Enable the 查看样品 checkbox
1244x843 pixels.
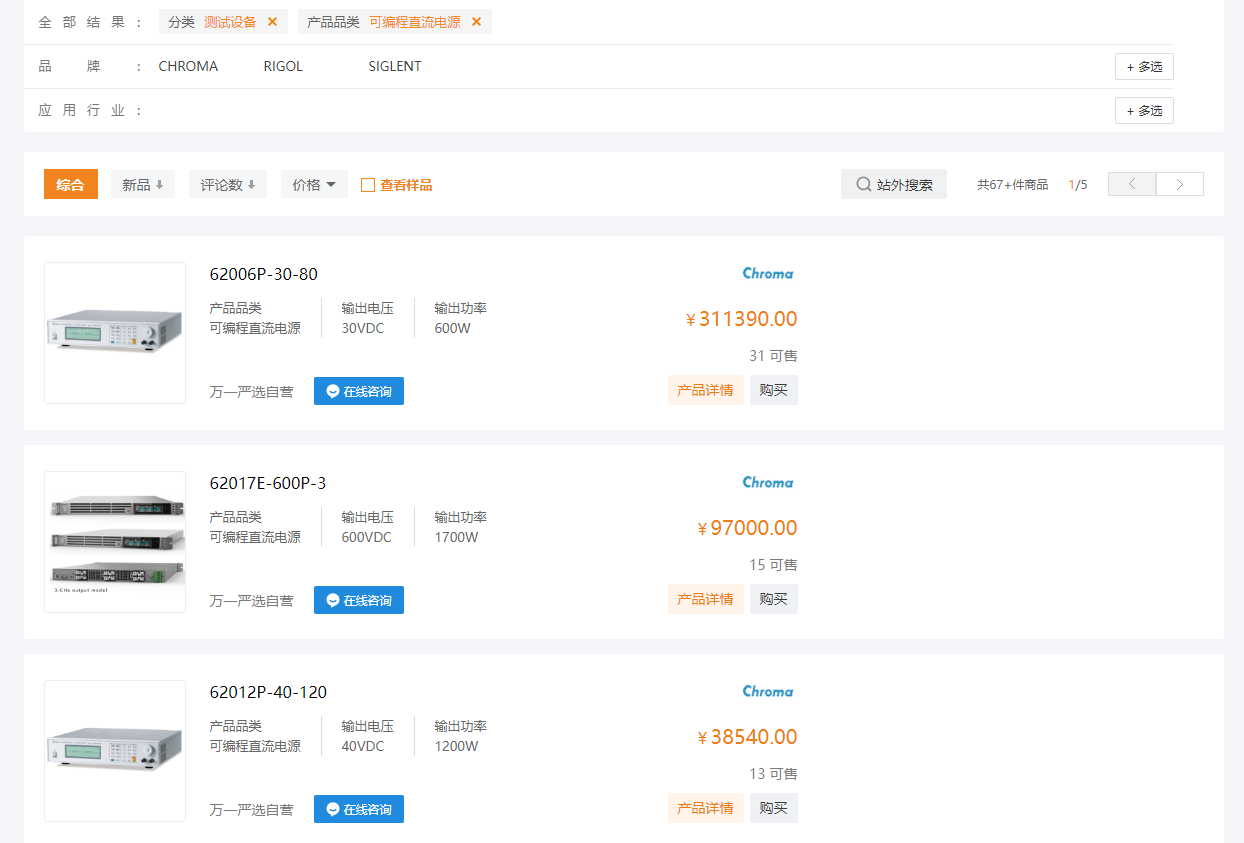tap(368, 185)
